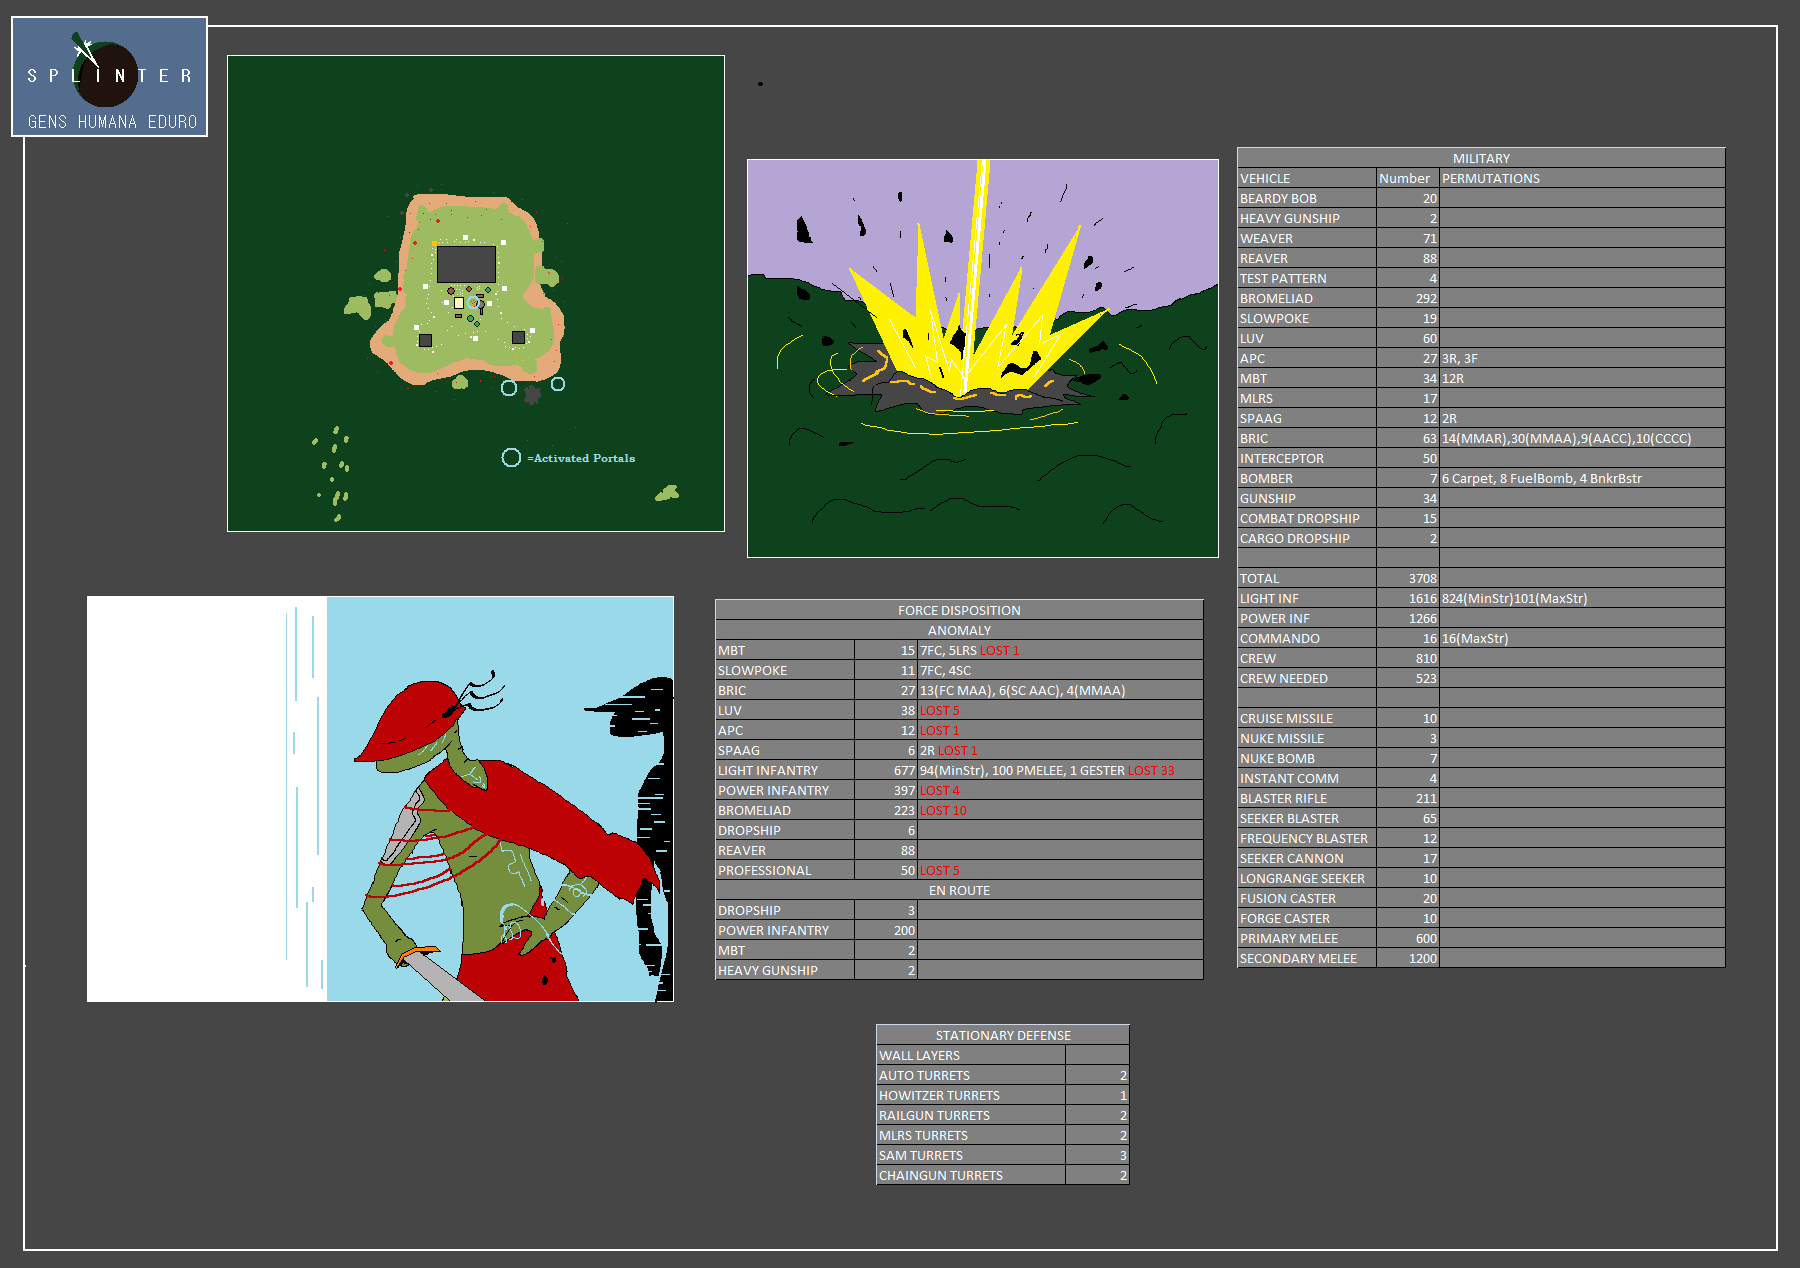The width and height of the screenshot is (1800, 1268).
Task: Click the STATIONARY DEFENSE header
Action: coord(1002,1035)
